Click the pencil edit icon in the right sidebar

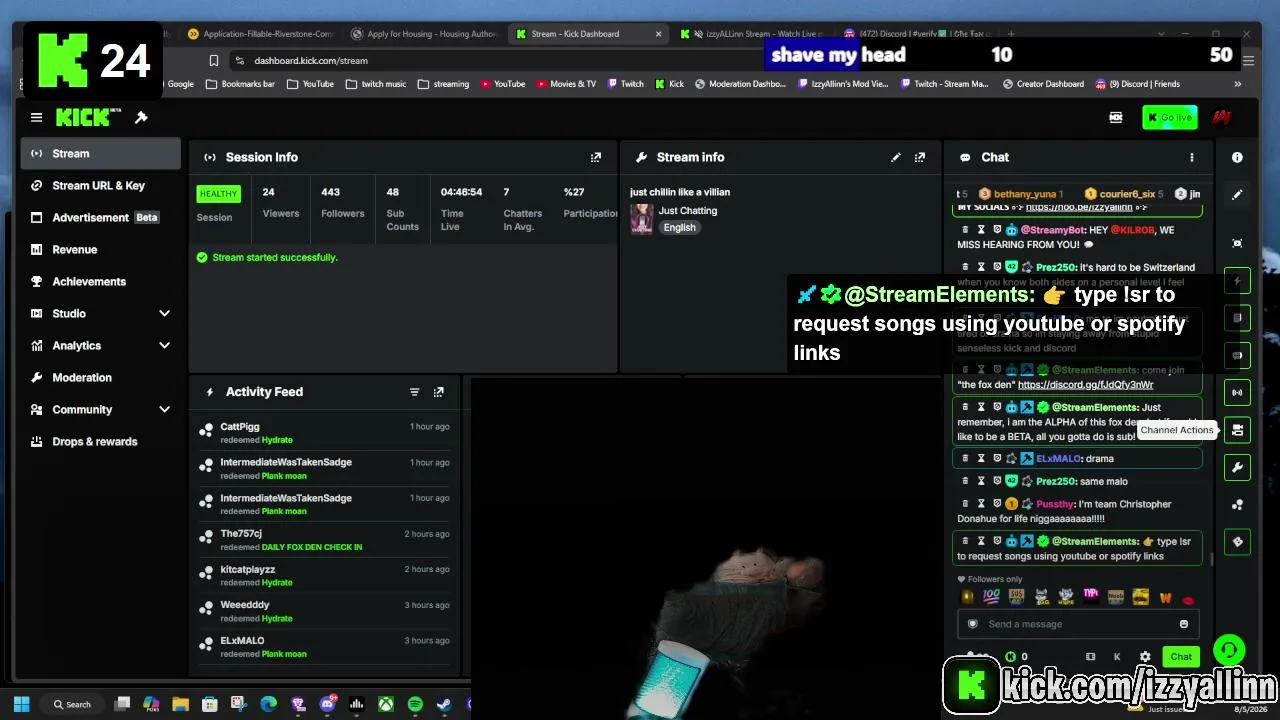(x=1237, y=195)
